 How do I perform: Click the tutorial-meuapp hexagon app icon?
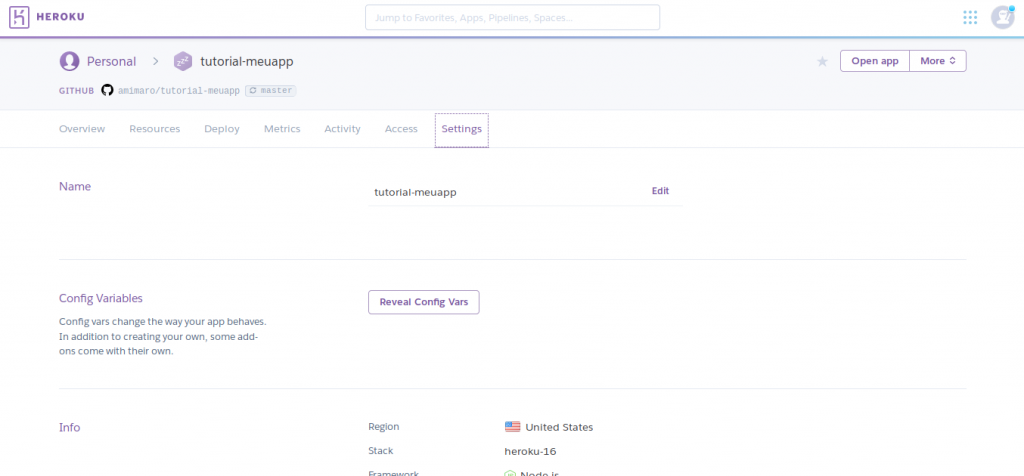tap(182, 61)
